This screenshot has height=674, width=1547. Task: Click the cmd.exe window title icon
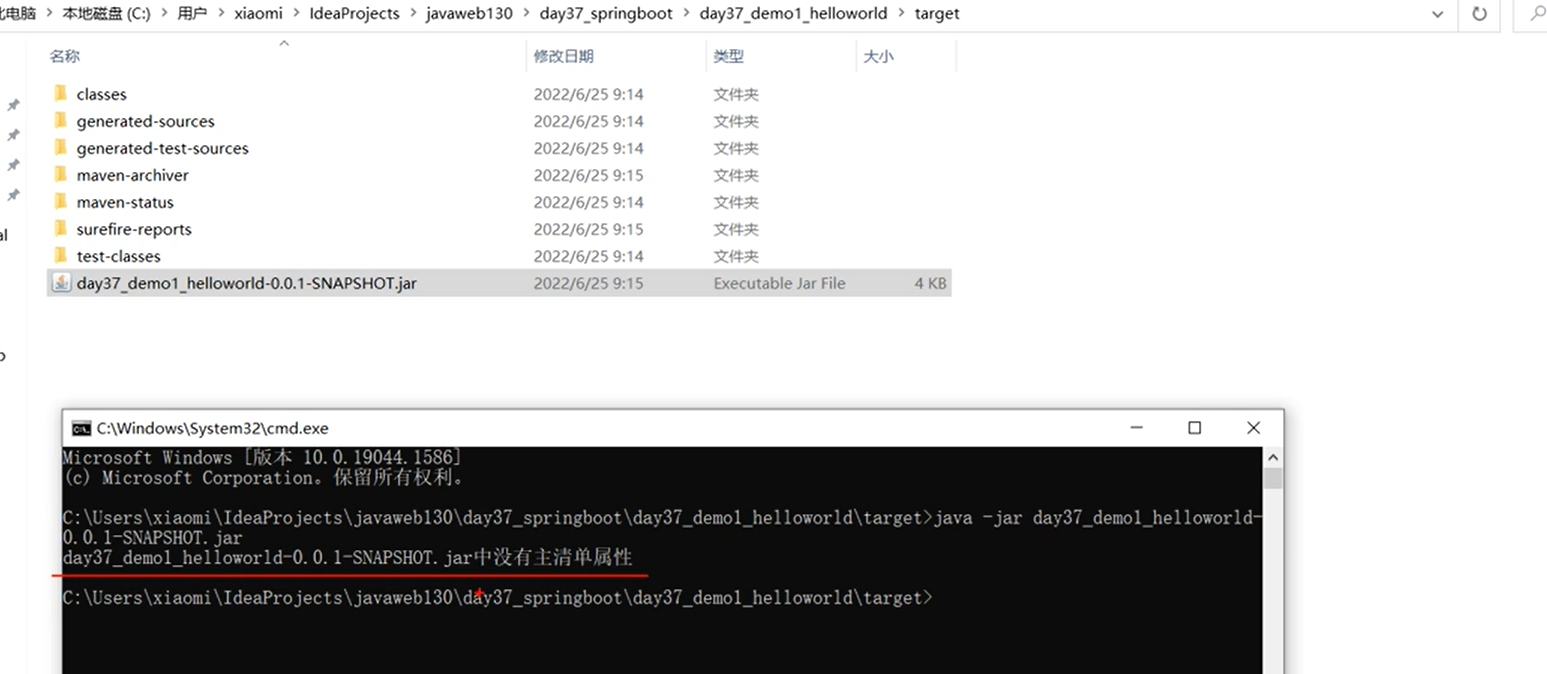tap(81, 428)
